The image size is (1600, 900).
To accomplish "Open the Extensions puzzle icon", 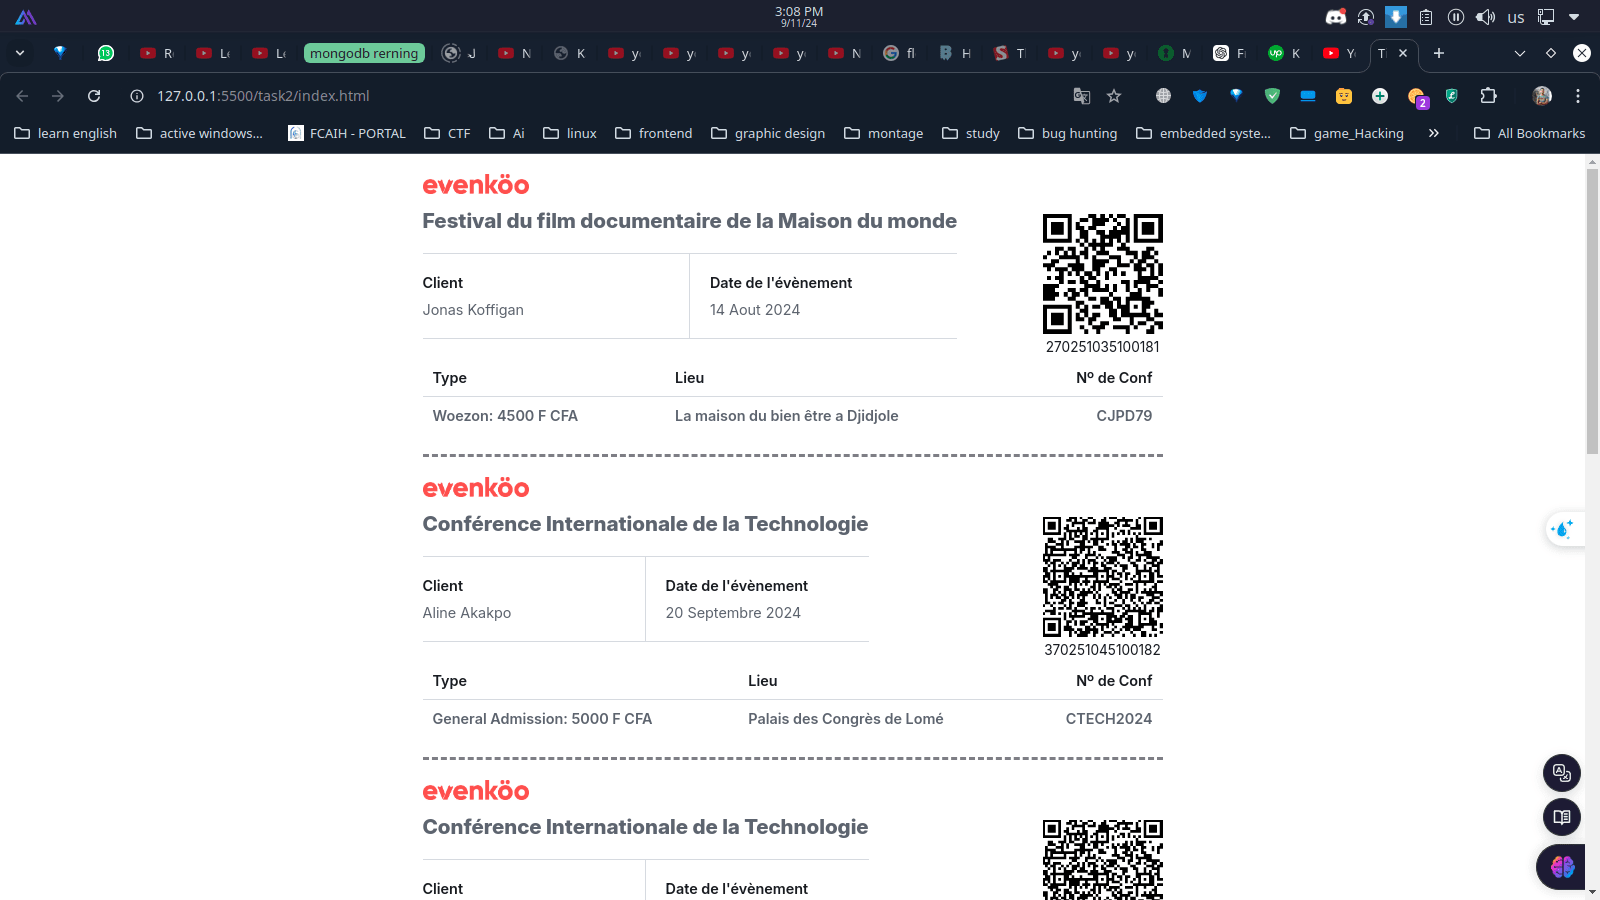I will coord(1488,96).
